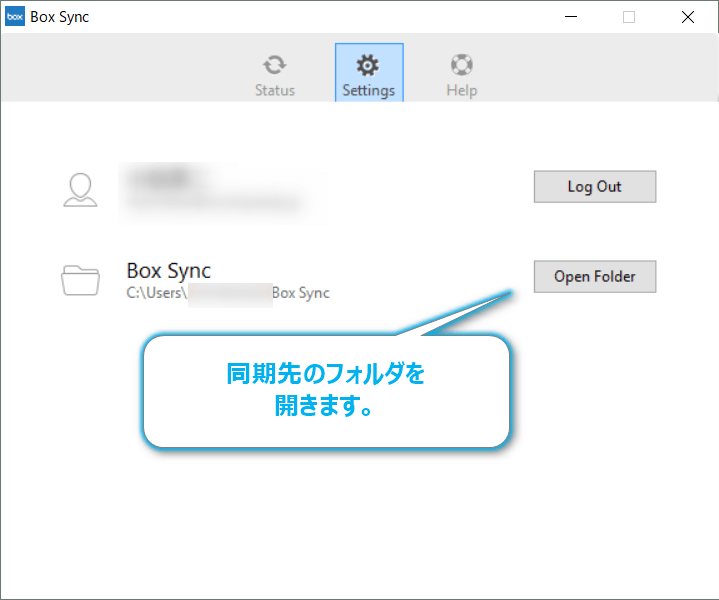The height and width of the screenshot is (600, 719).
Task: Click the Settings gear icon
Action: [x=368, y=65]
